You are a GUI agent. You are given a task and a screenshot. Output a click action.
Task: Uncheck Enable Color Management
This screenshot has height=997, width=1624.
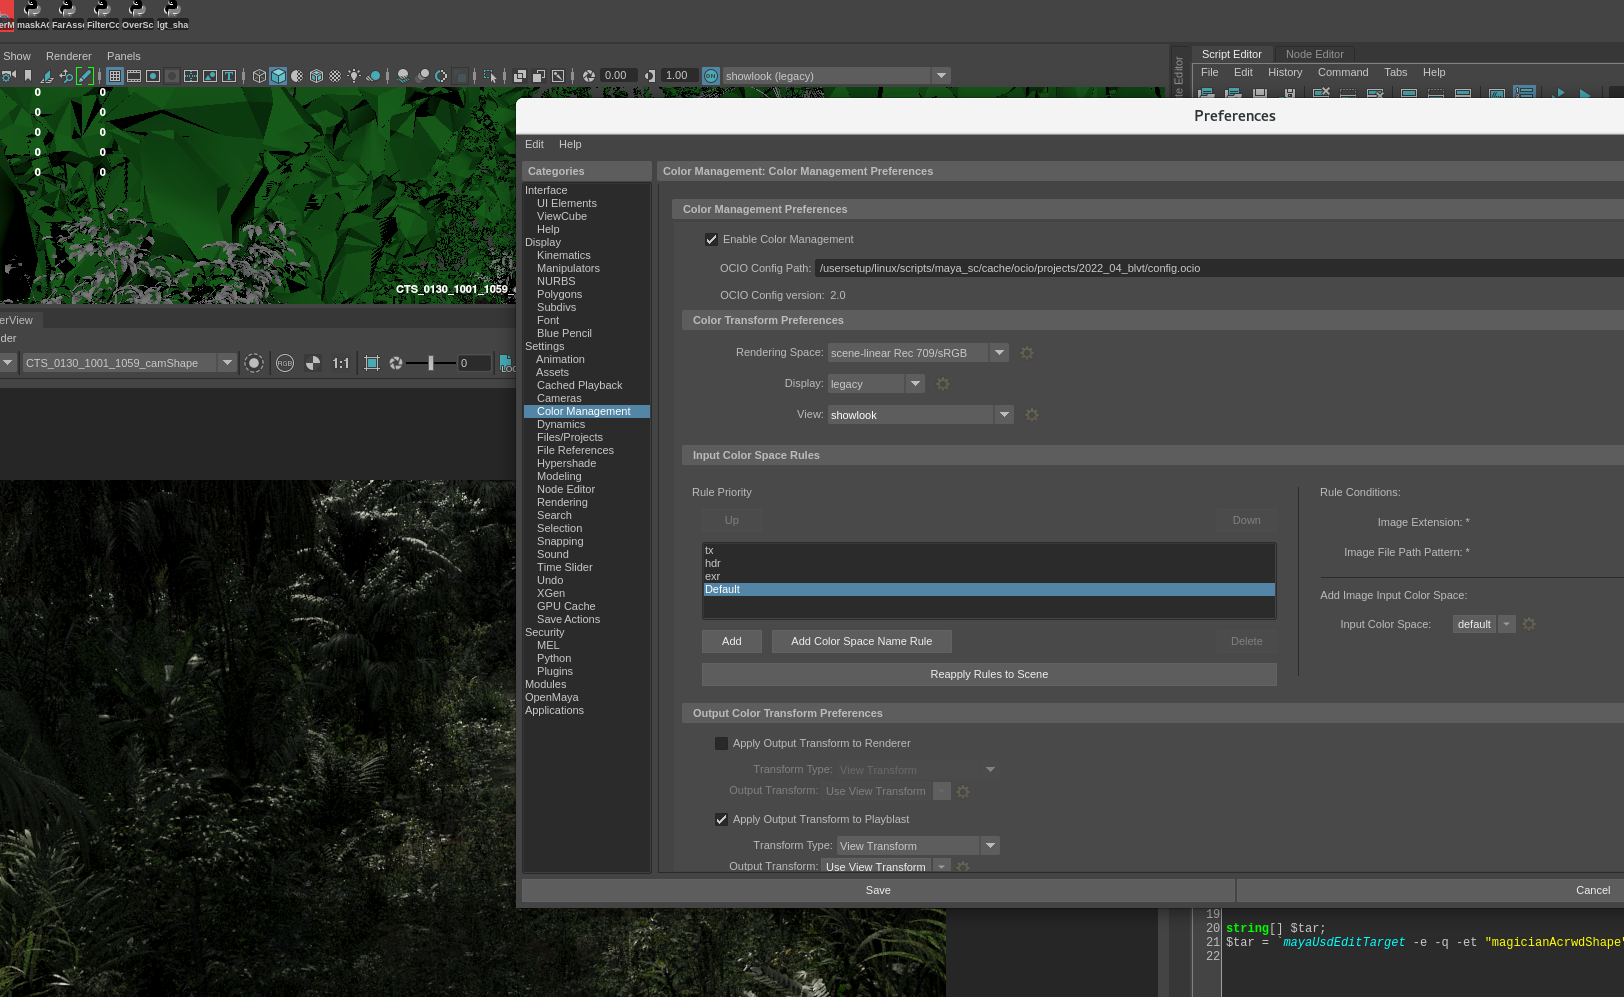click(711, 239)
